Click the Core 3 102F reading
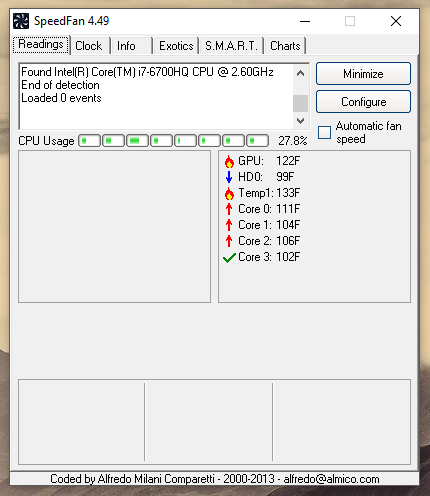This screenshot has width=430, height=496. coord(269,257)
